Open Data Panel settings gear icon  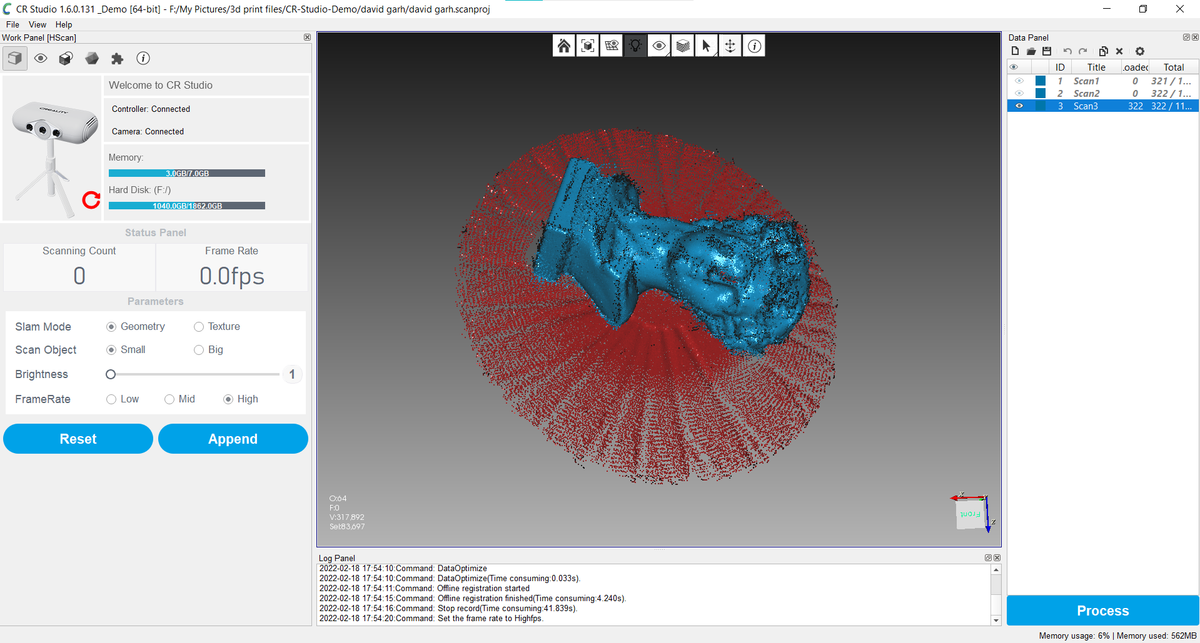click(1139, 50)
